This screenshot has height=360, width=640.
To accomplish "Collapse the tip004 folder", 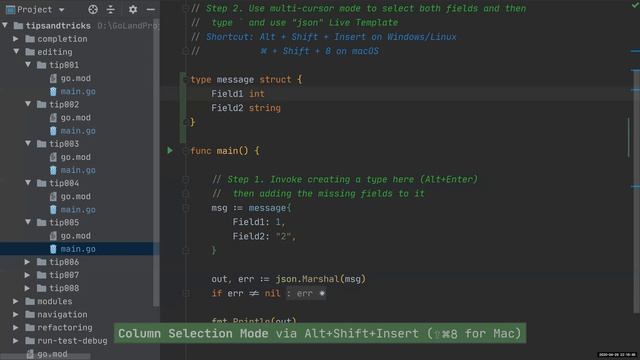I will (x=28, y=183).
